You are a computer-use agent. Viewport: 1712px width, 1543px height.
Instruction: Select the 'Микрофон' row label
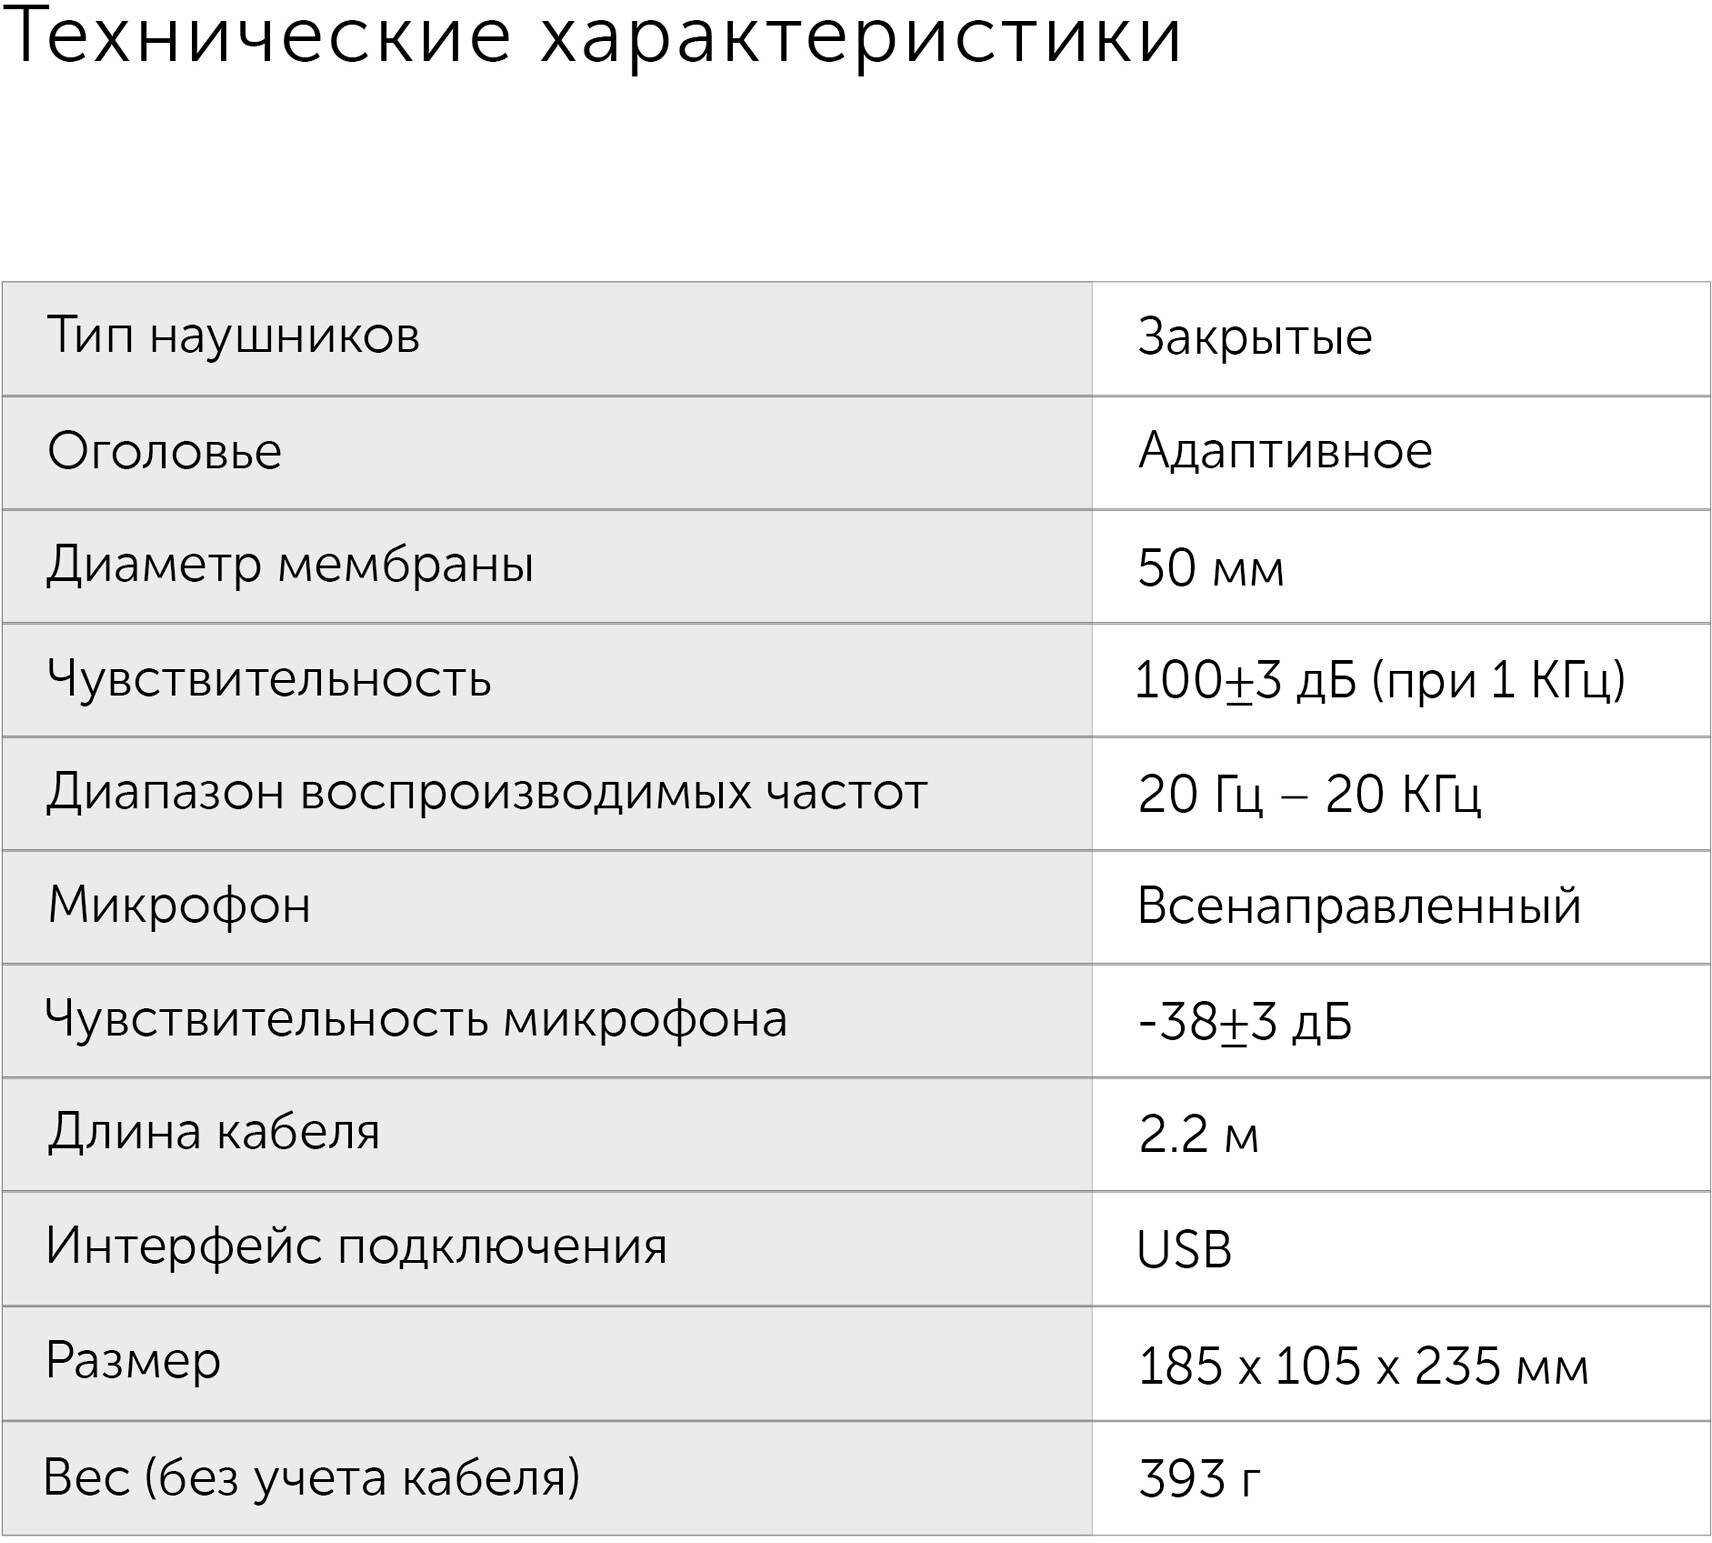(179, 907)
